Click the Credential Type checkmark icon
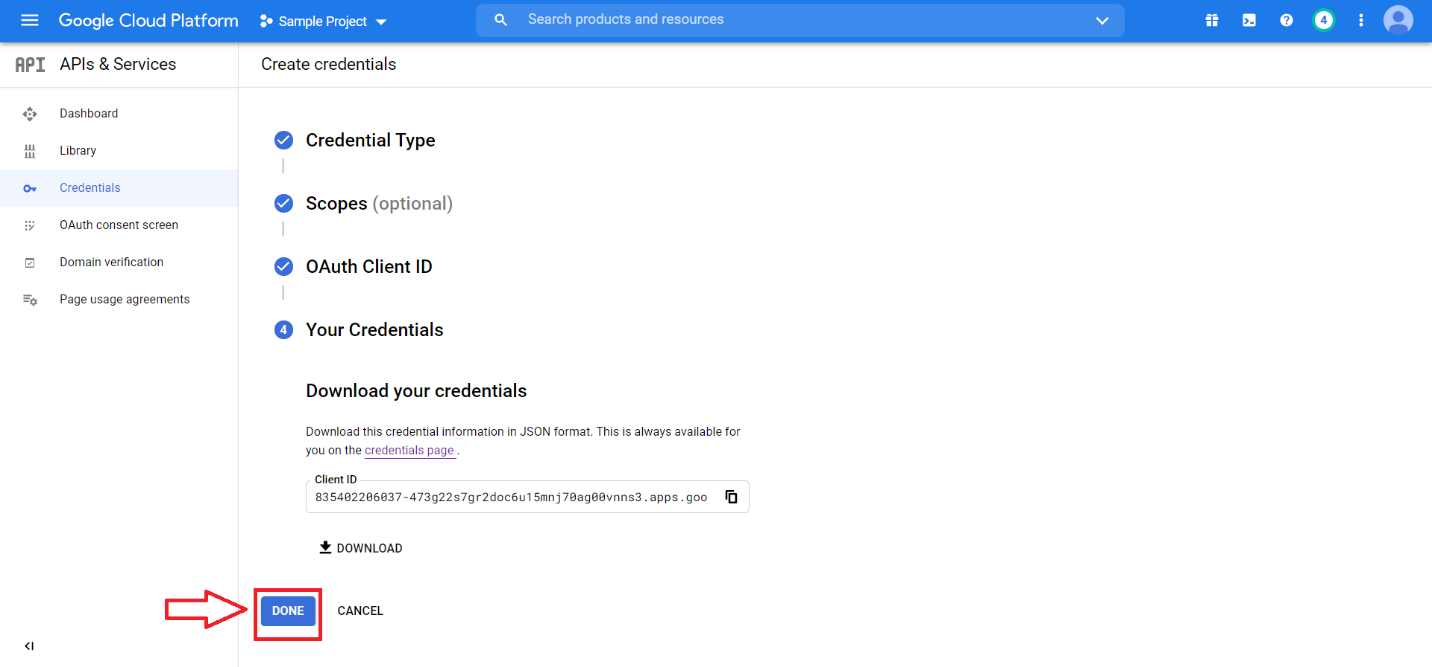 tap(284, 140)
